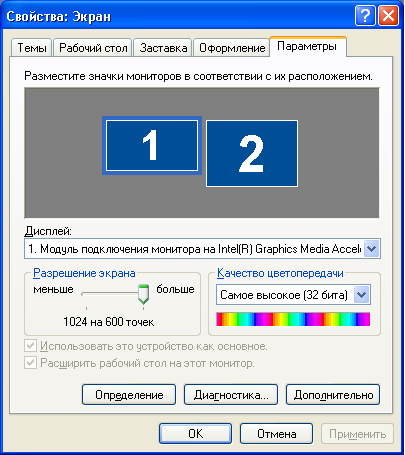Viewport: 405px width, 455px height.
Task: Open the color quality dropdown arrow
Action: click(x=362, y=295)
